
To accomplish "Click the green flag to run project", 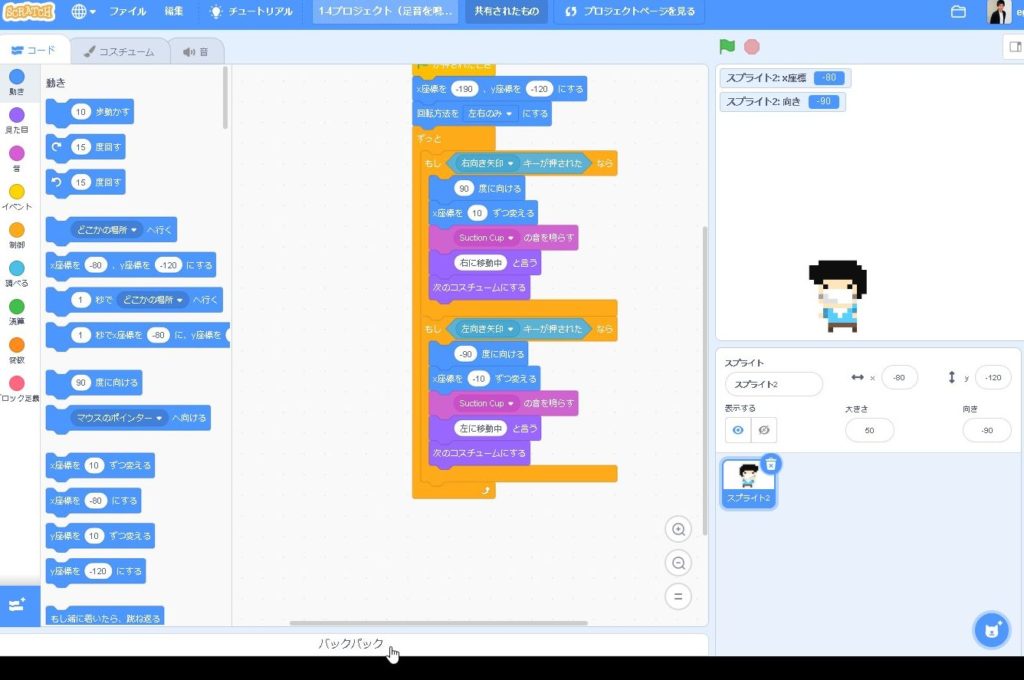I will 727,46.
